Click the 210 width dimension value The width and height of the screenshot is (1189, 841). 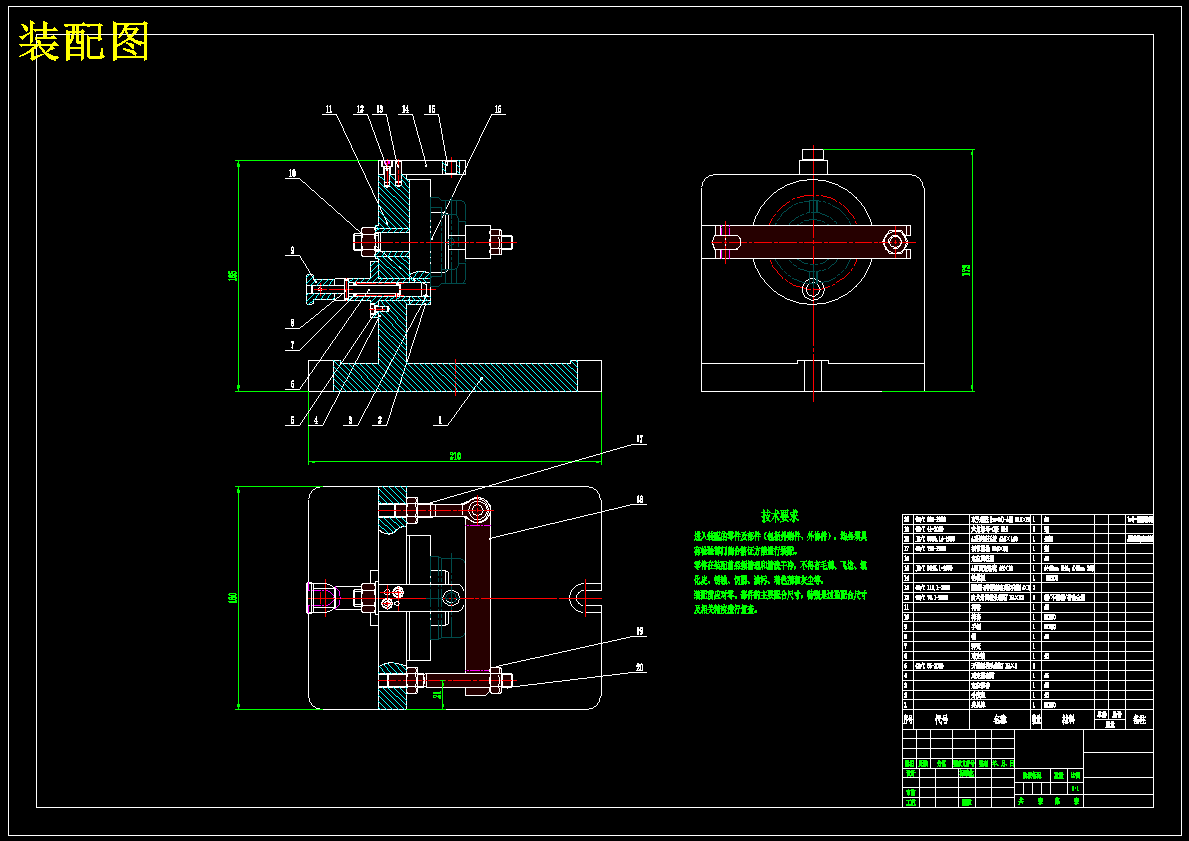click(x=455, y=456)
